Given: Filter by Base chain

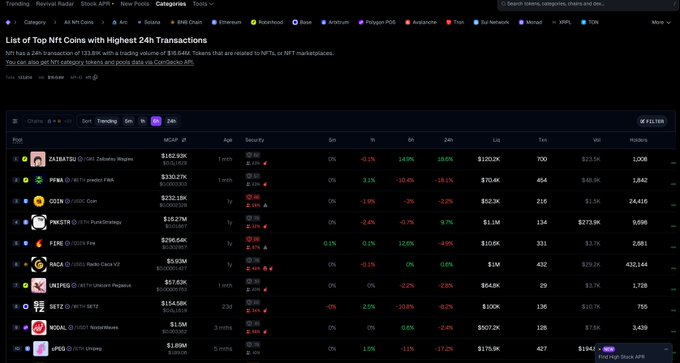Looking at the screenshot, I should 302,22.
